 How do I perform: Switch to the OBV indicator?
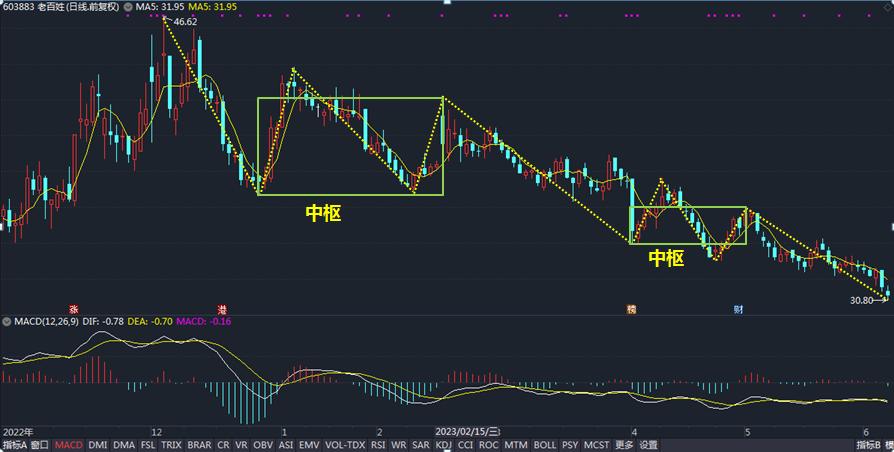point(263,445)
